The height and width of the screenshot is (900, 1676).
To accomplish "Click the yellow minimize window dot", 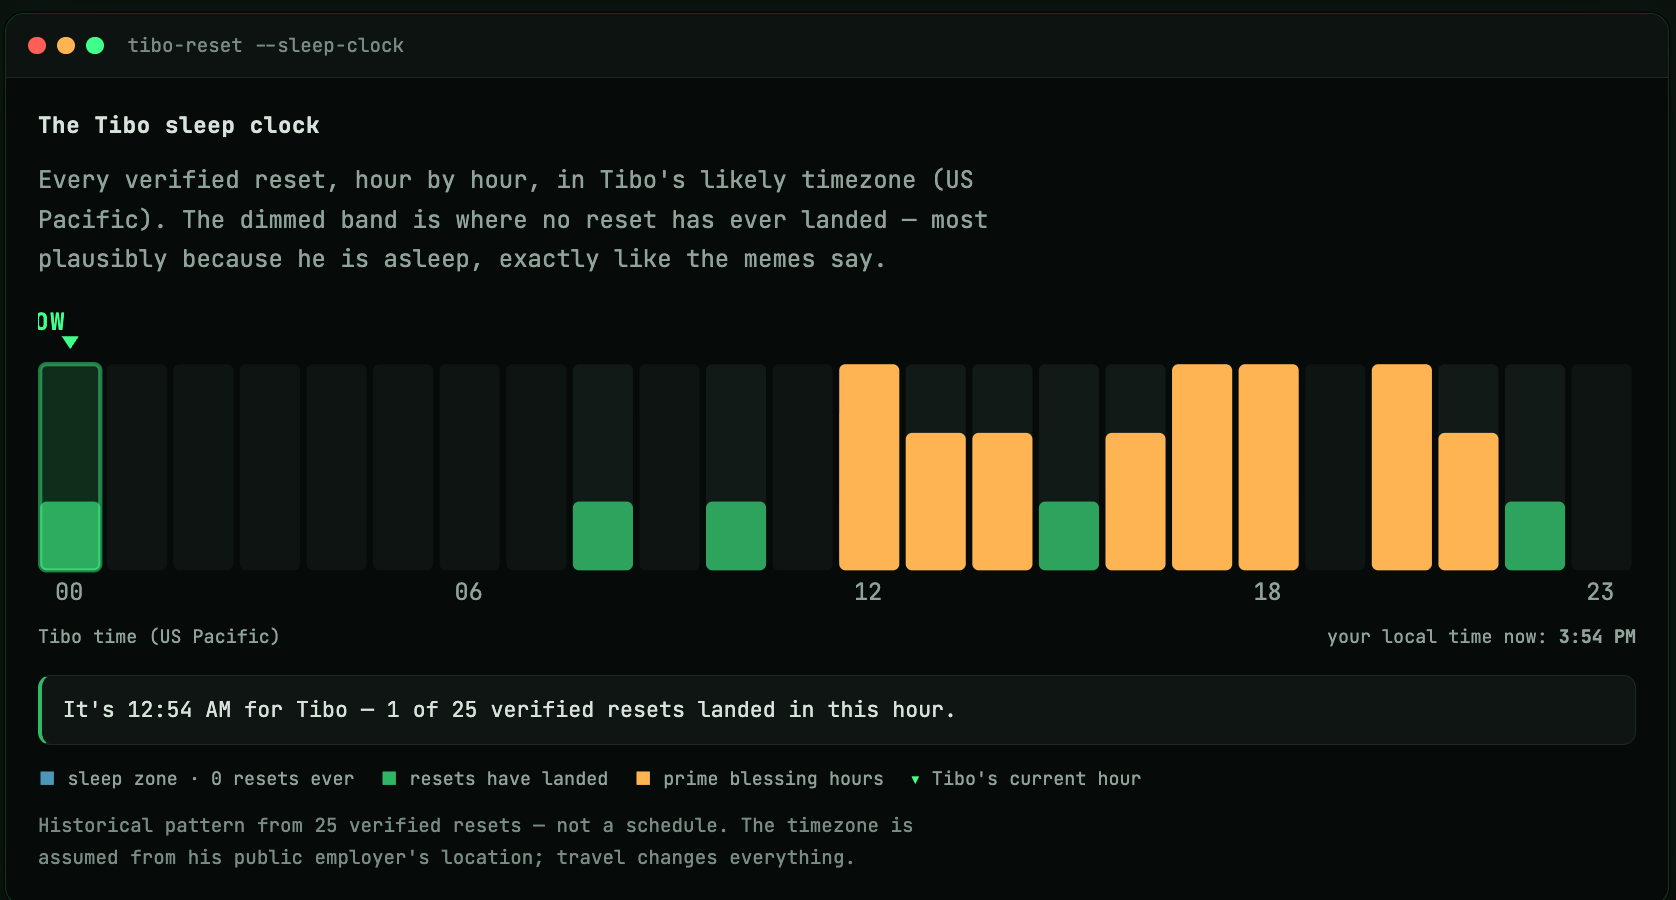I will (66, 45).
